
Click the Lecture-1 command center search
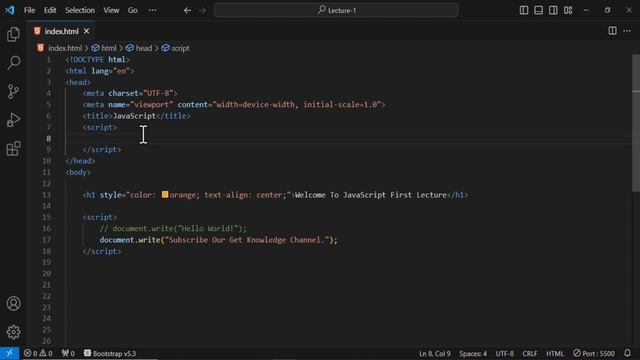[x=336, y=10]
